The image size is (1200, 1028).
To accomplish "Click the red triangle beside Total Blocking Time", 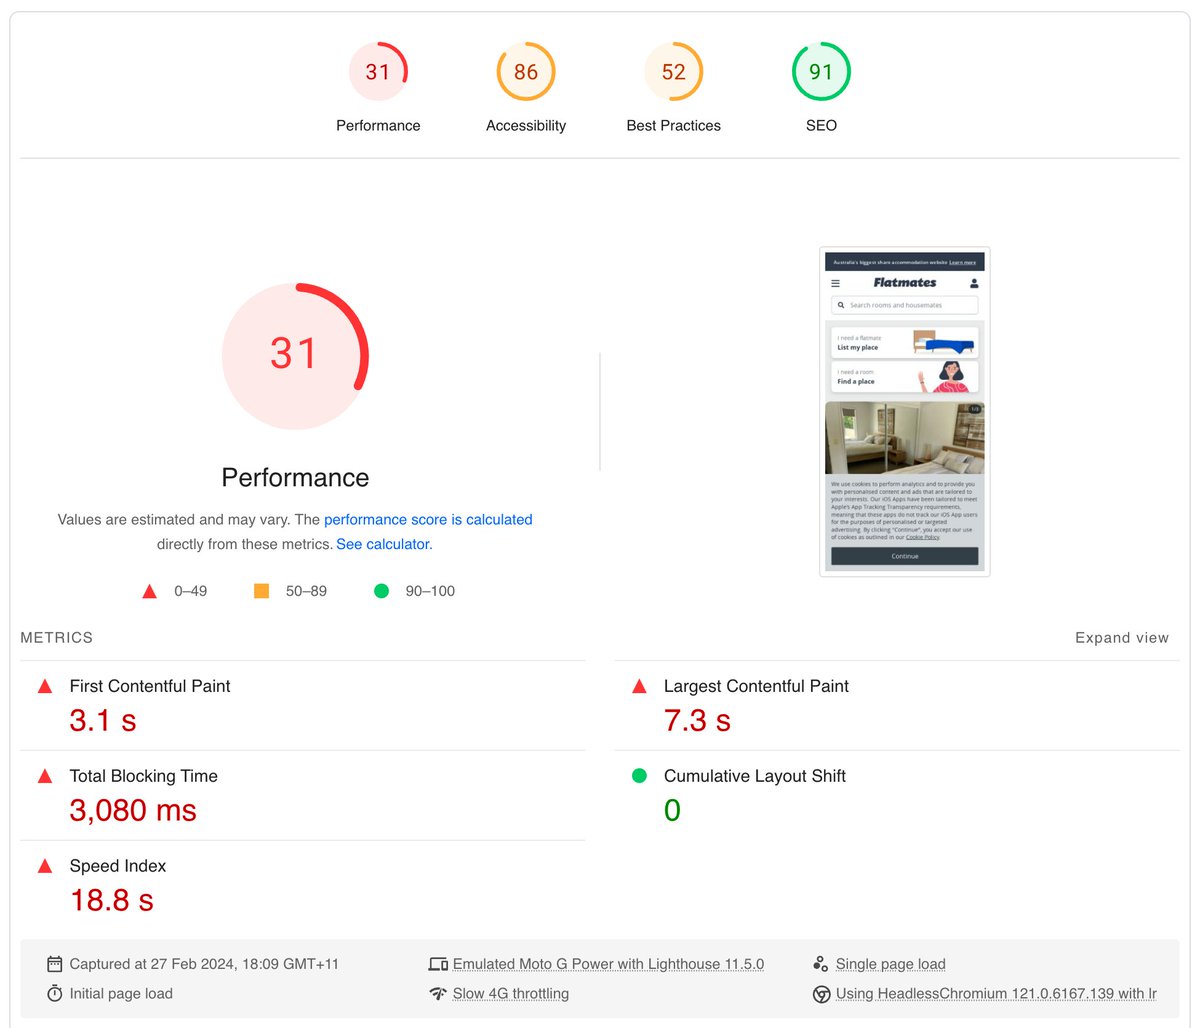I will tap(45, 776).
